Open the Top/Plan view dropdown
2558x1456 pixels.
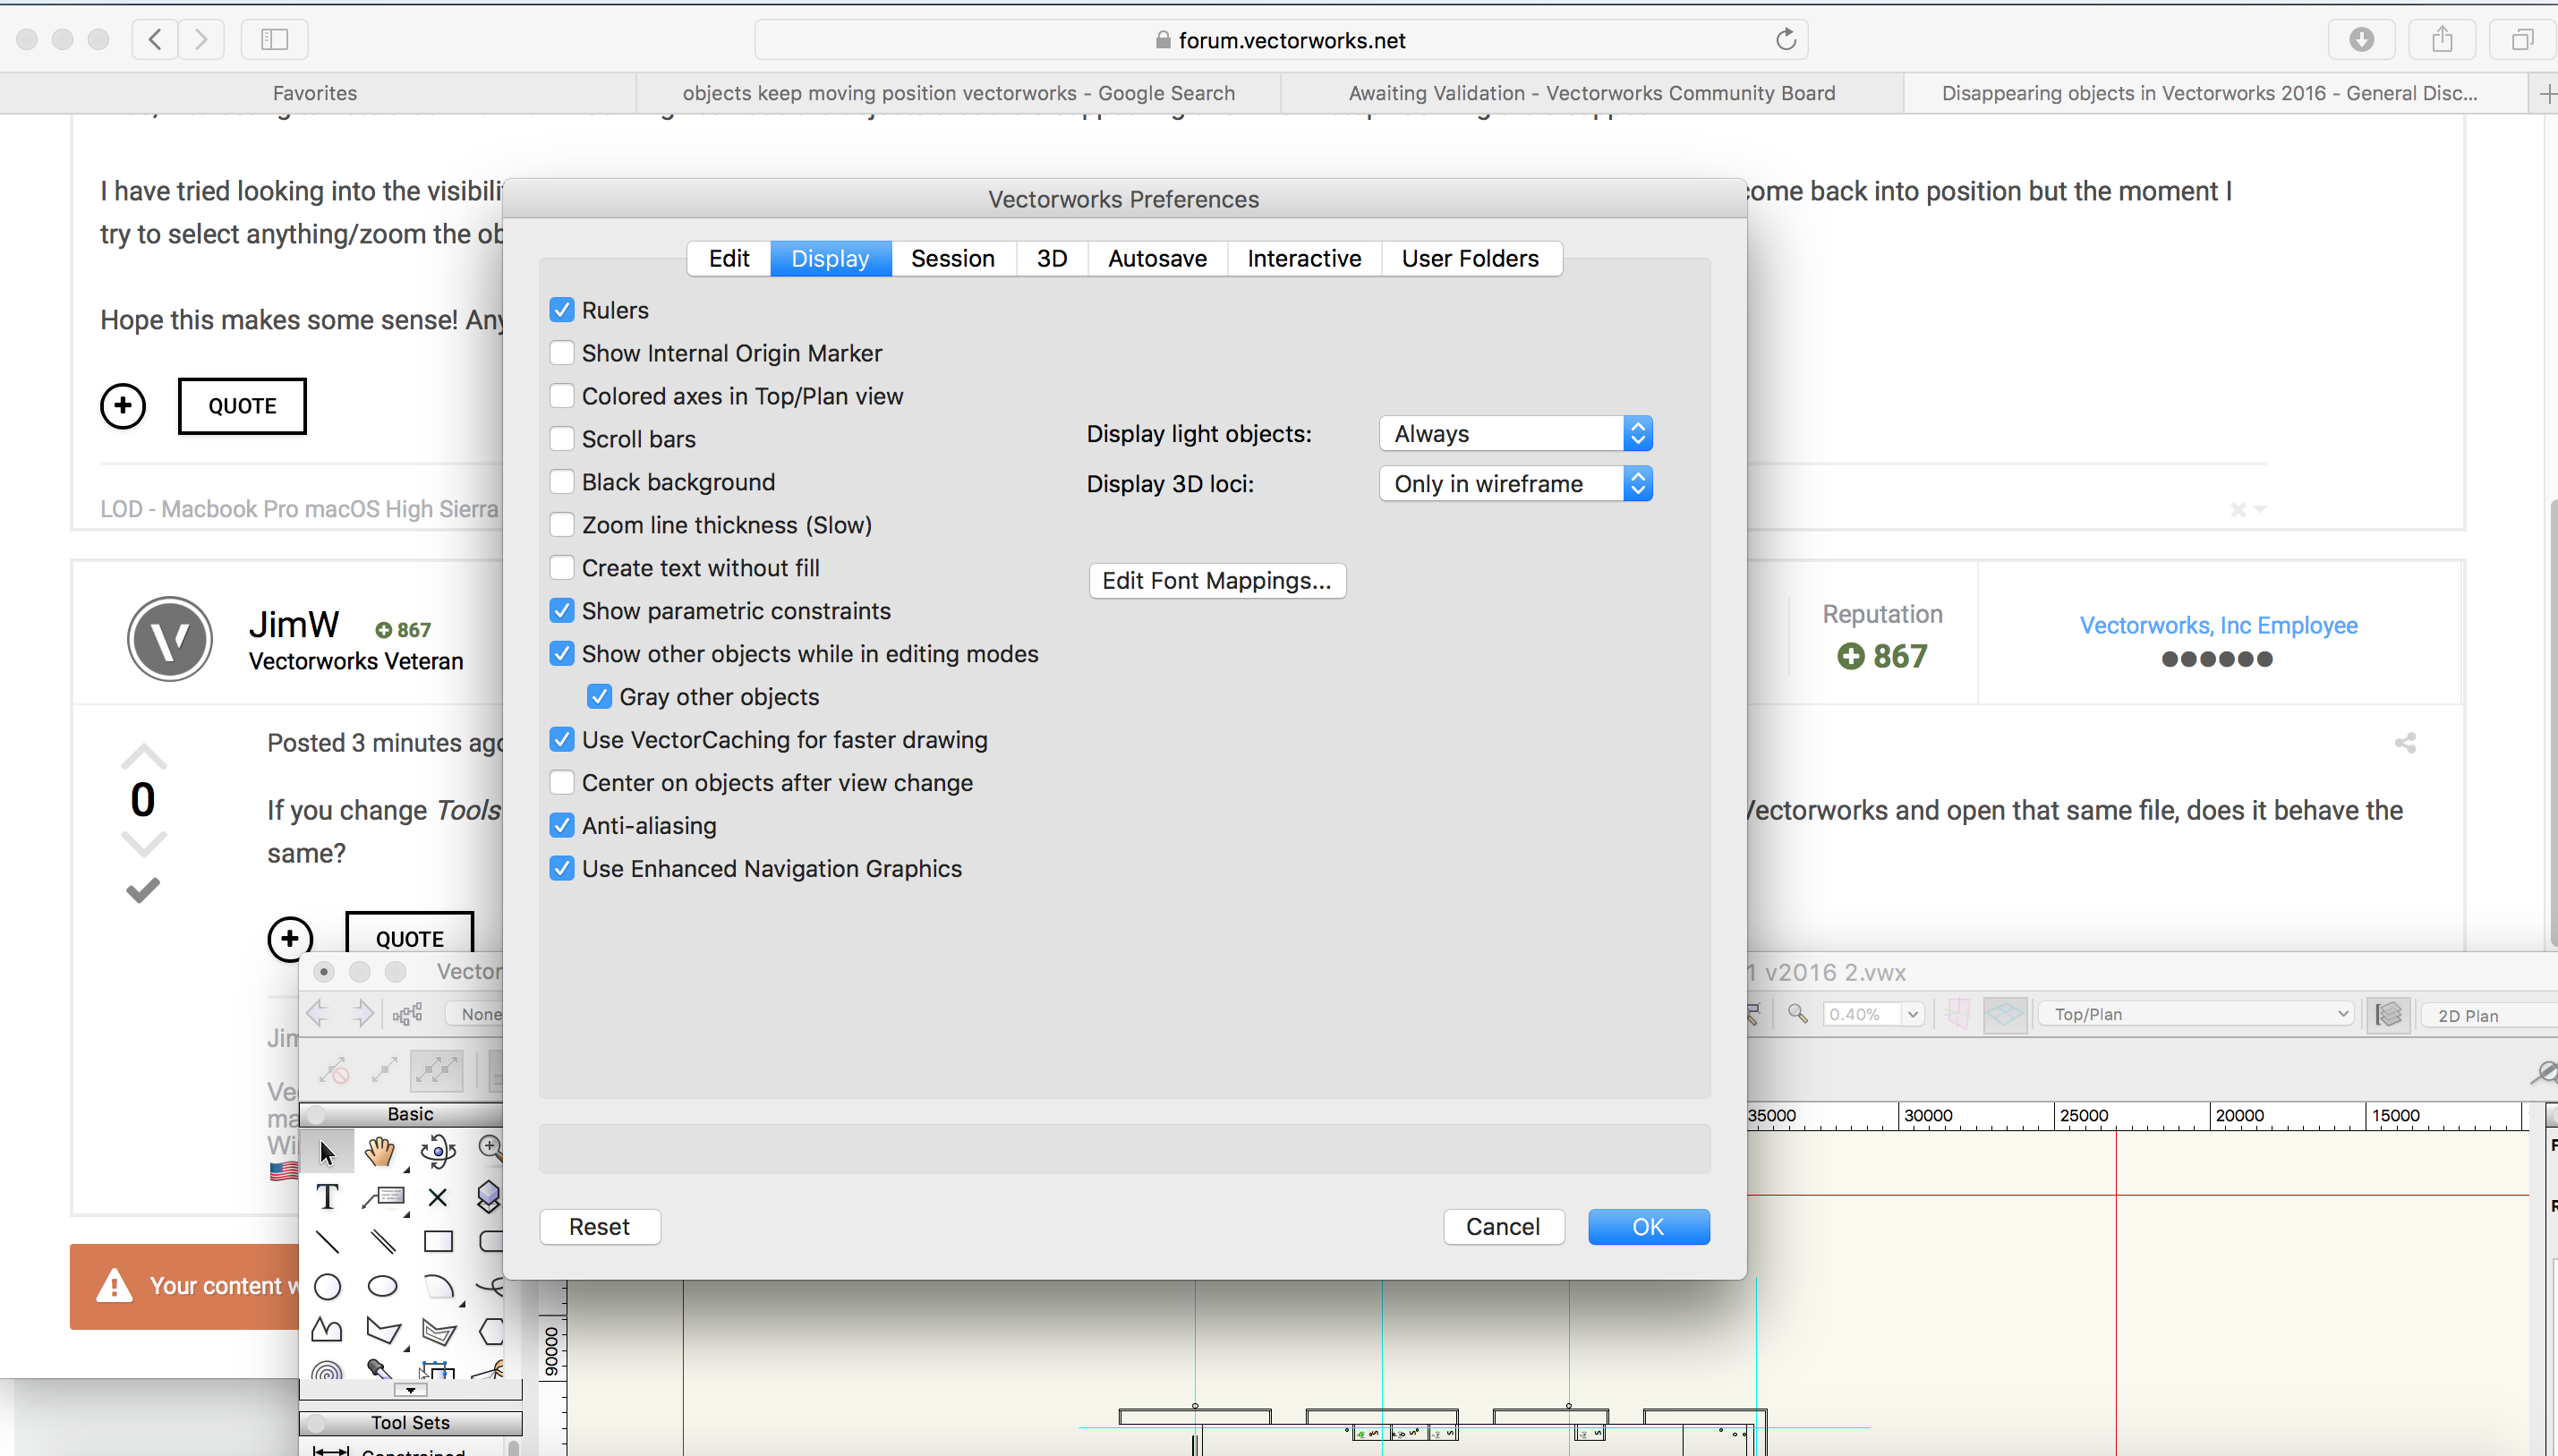[2195, 1013]
